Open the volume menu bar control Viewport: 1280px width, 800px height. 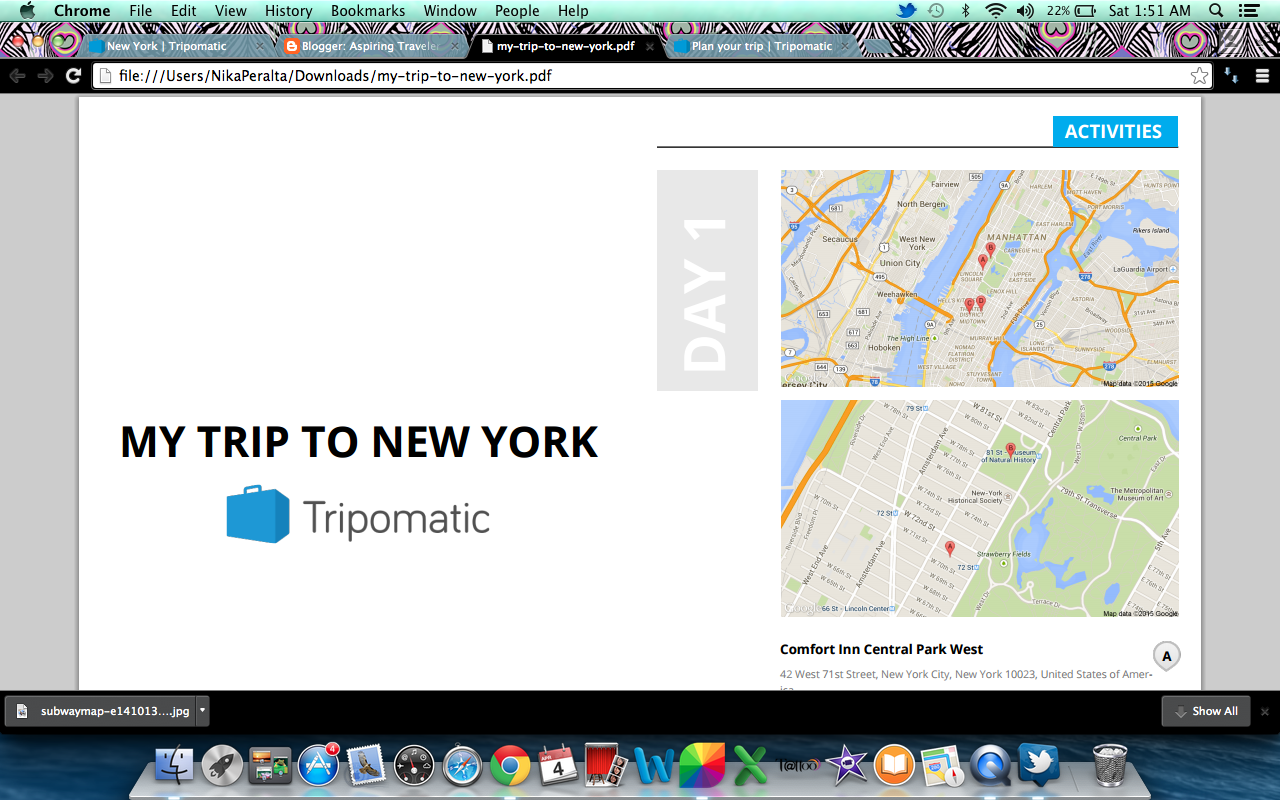tap(1025, 11)
